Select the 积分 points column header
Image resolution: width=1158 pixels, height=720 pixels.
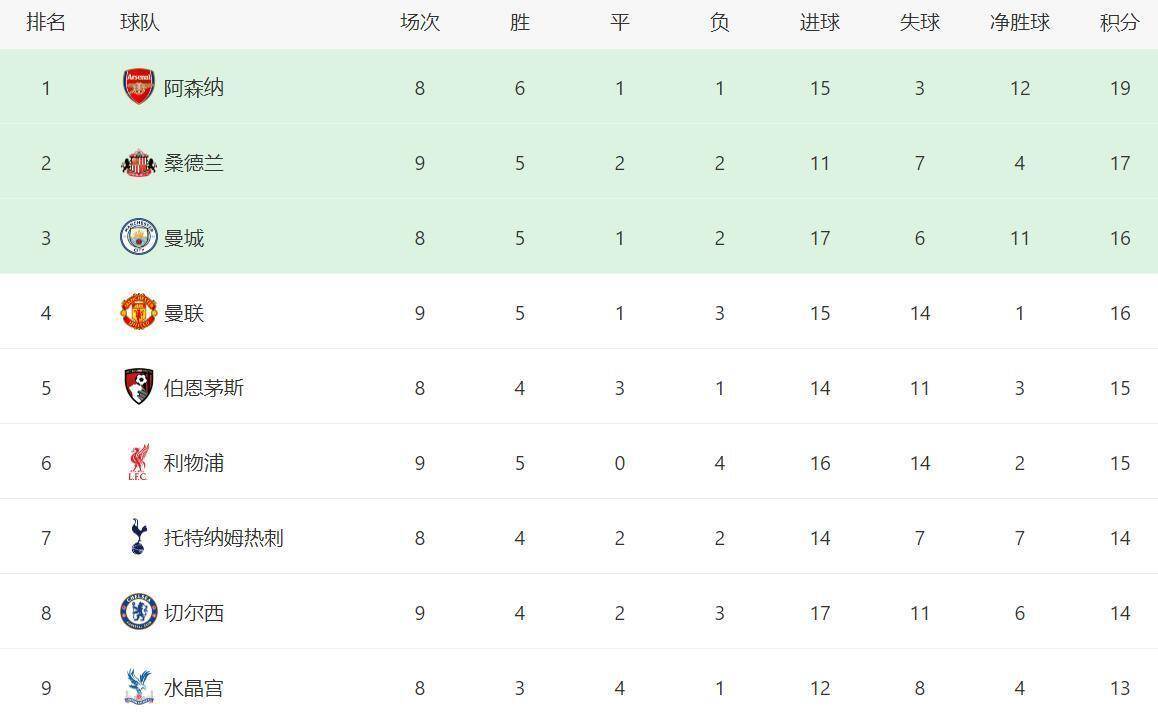1119,22
